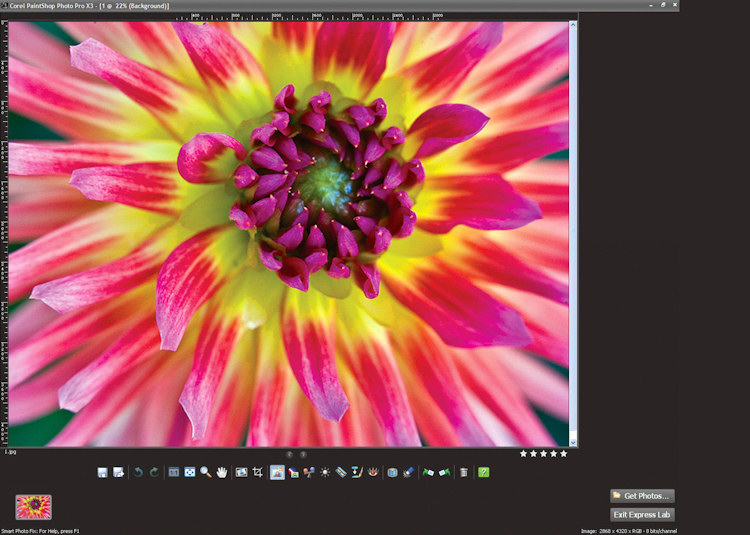Redo the last undone edit
Screen dimensions: 750x535
[154, 471]
